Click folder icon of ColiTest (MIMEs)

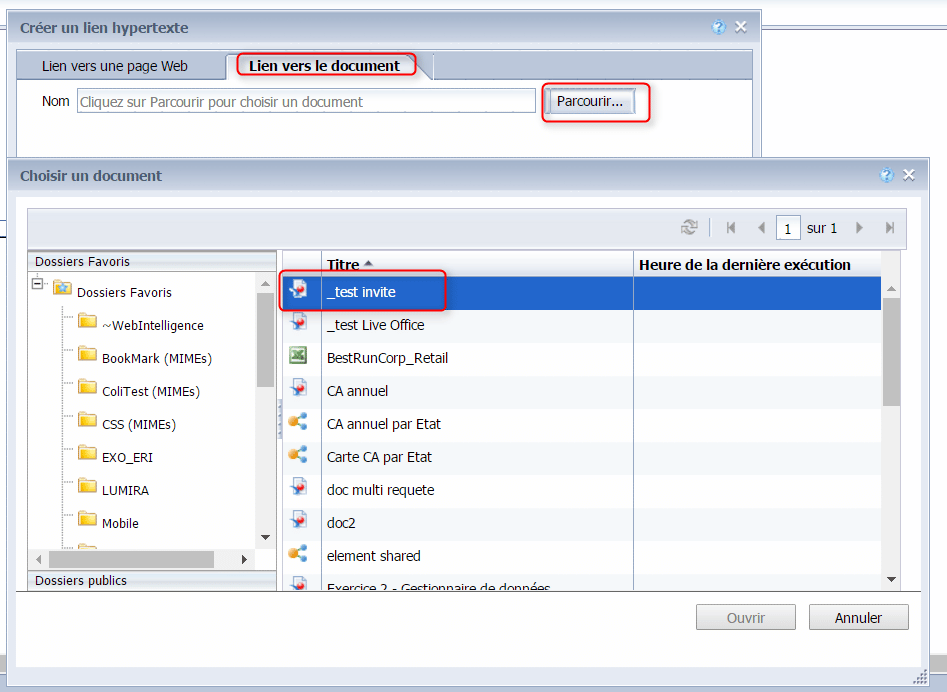pyautogui.click(x=88, y=387)
